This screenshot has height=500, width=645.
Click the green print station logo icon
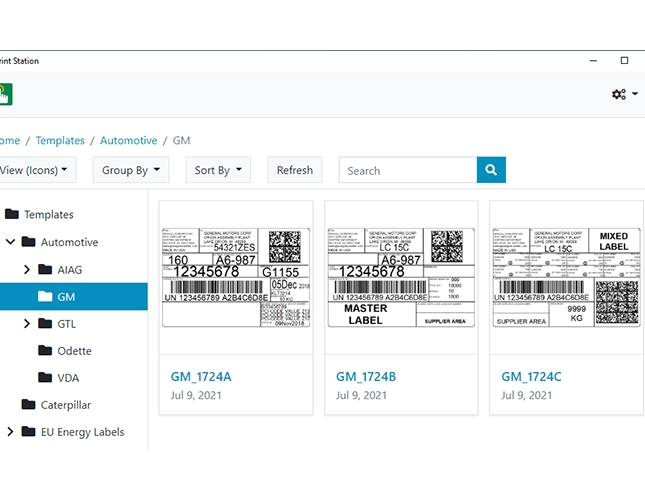coord(5,95)
